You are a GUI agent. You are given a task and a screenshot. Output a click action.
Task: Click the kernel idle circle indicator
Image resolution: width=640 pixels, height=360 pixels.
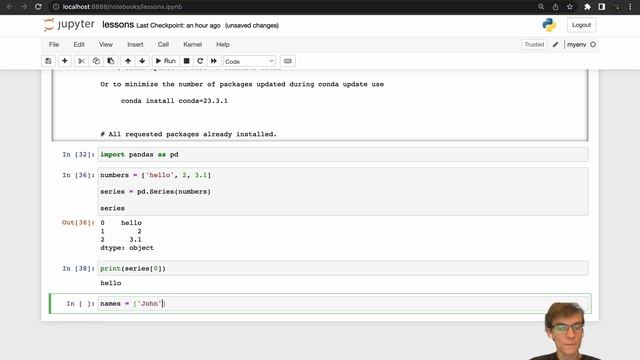coord(593,44)
